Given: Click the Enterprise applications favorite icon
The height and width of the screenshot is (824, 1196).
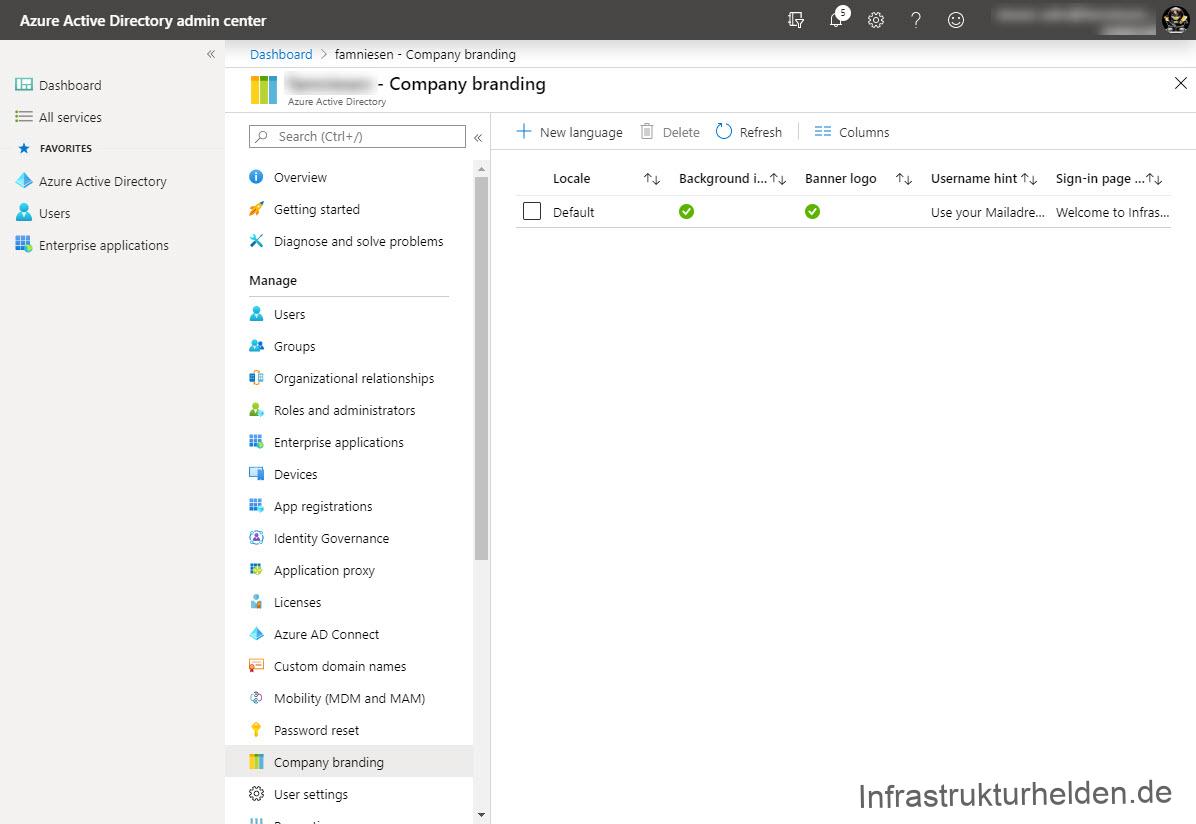Looking at the screenshot, I should pos(24,245).
